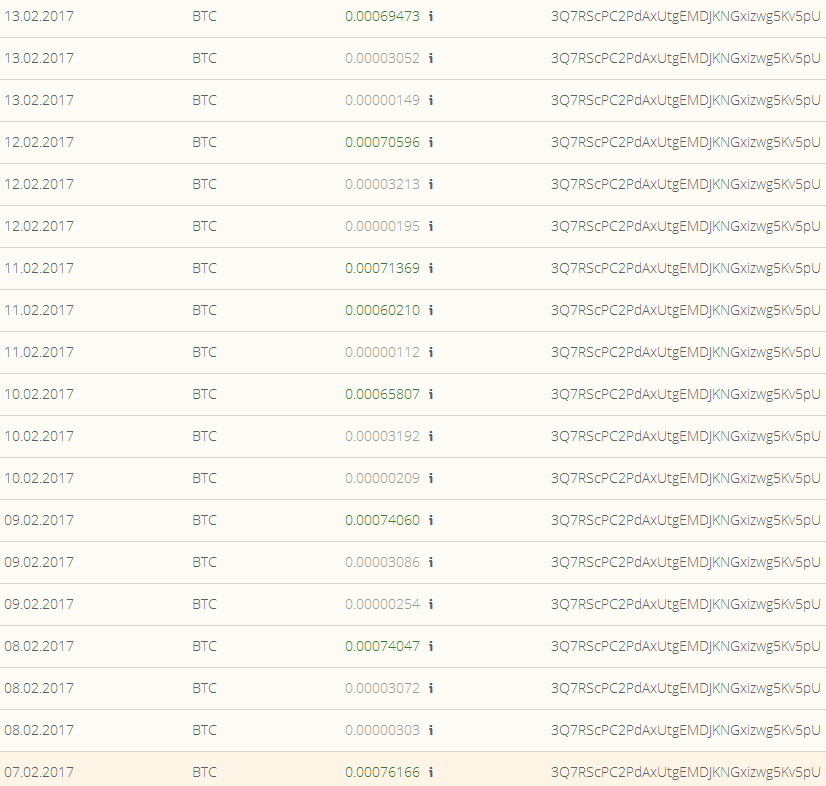Click wallet address in the 0.00069473 row
The width and height of the screenshot is (826, 786).
click(686, 16)
